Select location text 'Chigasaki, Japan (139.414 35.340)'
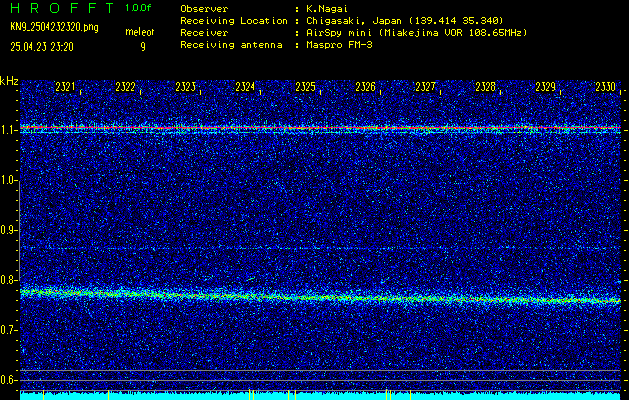Viewport: 629px width, 400px height. click(x=405, y=20)
